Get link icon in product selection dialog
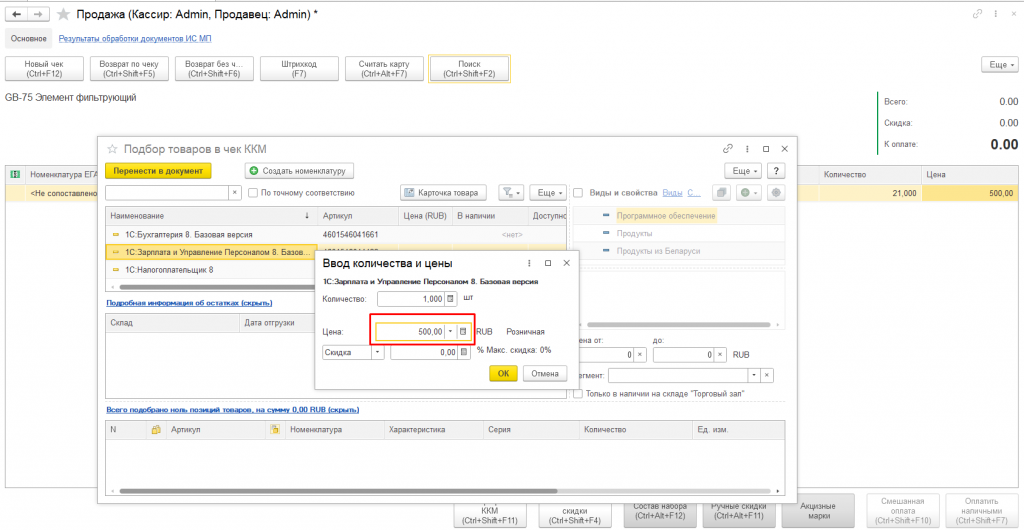The image size is (1024, 530). click(728, 149)
